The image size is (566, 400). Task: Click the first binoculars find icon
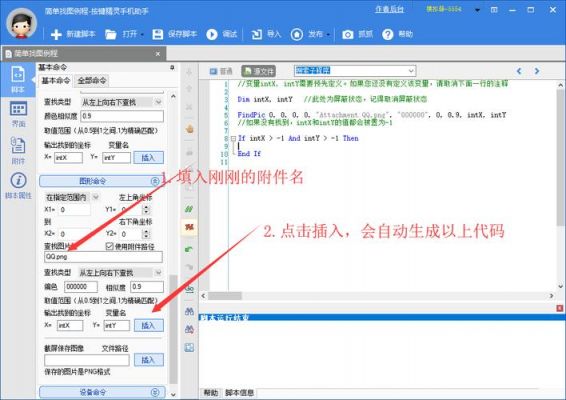(190, 311)
